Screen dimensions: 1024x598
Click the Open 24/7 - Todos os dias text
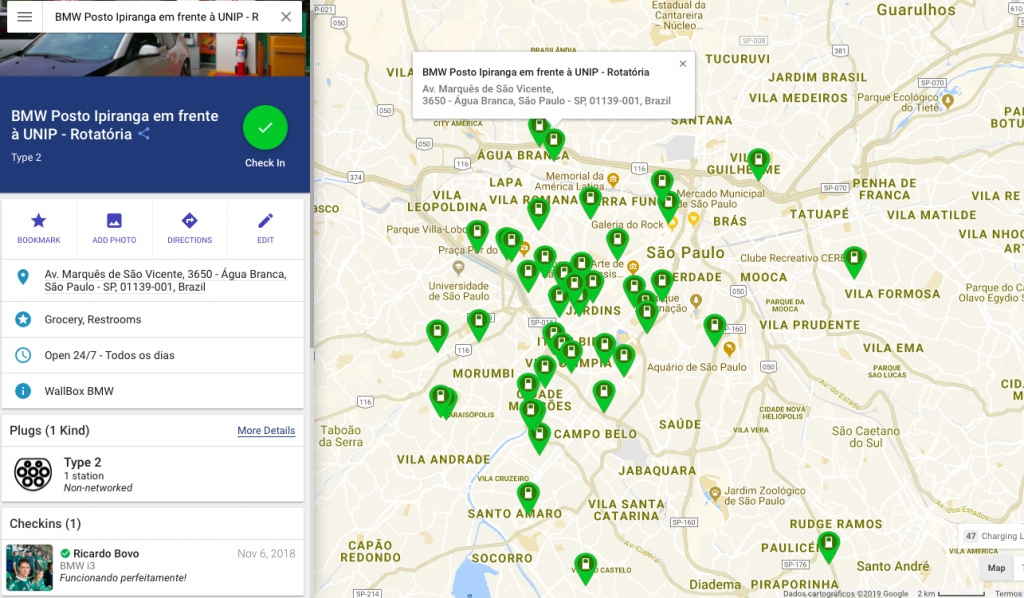(x=109, y=355)
